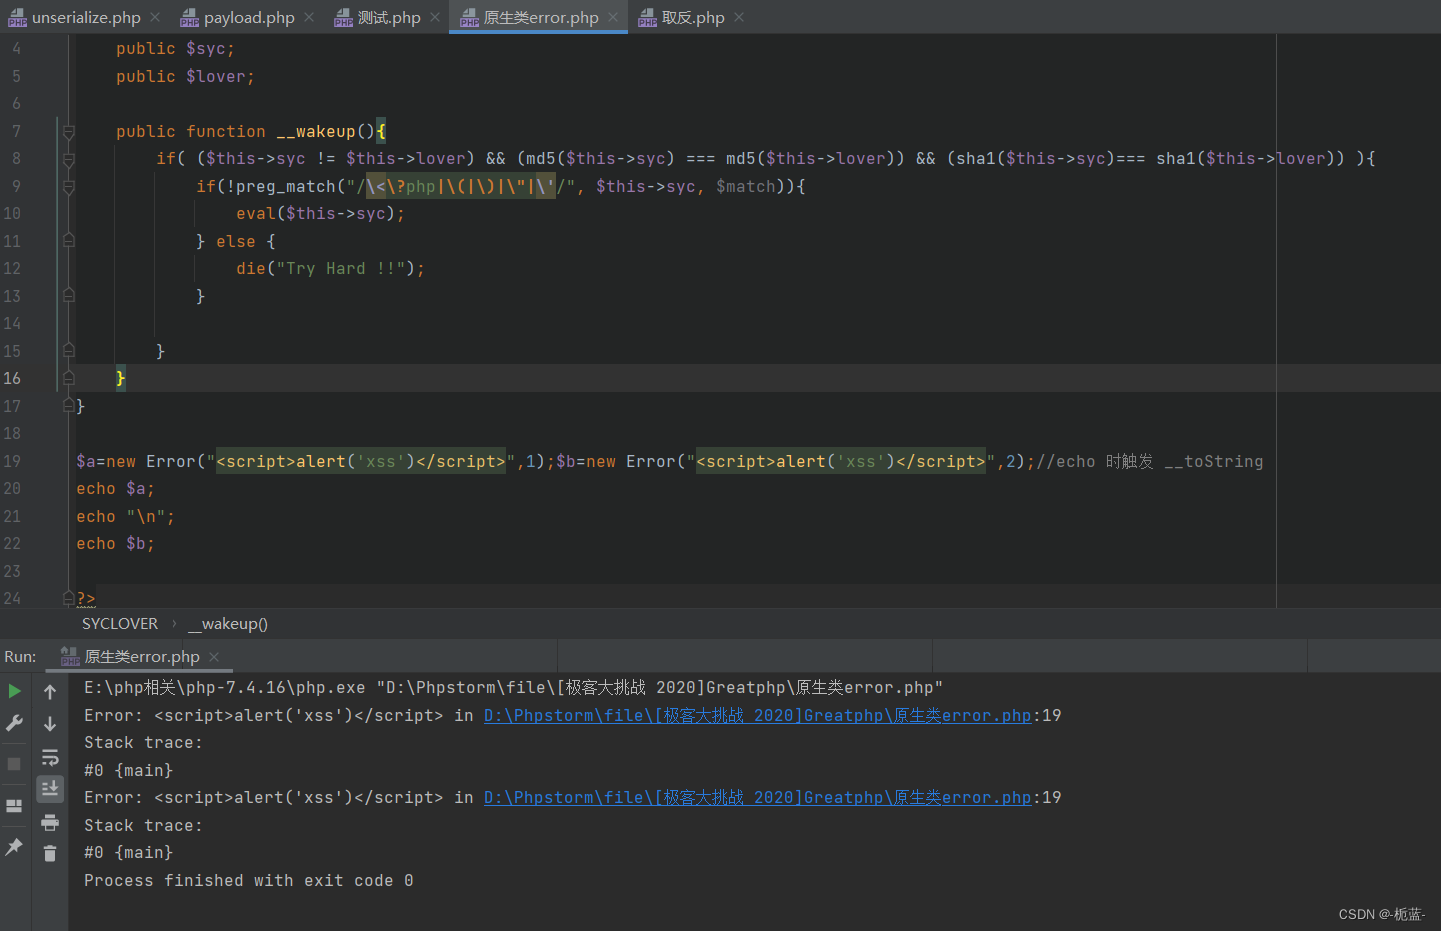Place cursor on 'echo $b;' line

point(115,544)
